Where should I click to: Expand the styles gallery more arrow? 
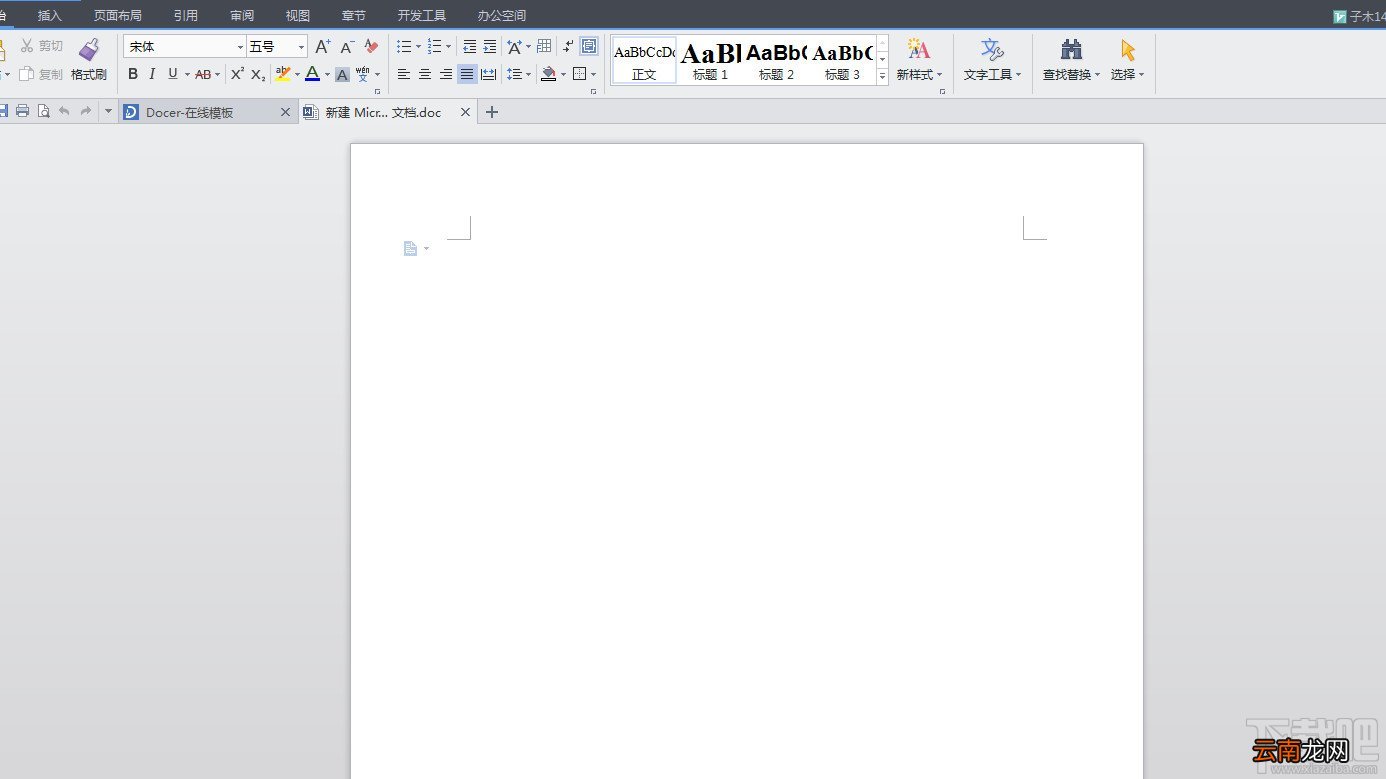click(x=882, y=77)
